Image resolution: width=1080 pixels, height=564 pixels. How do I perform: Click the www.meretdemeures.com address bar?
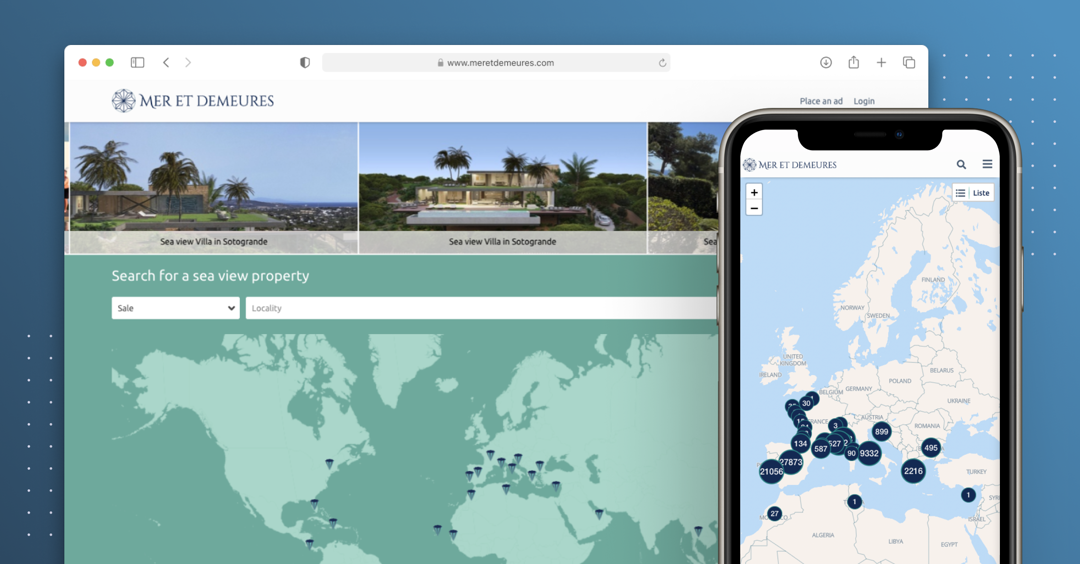click(496, 63)
